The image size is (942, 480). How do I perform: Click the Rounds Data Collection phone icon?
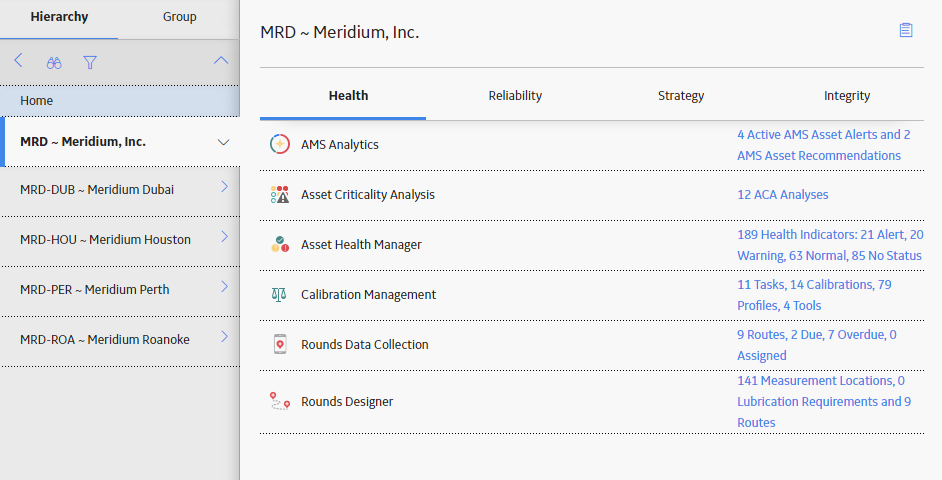(x=280, y=344)
